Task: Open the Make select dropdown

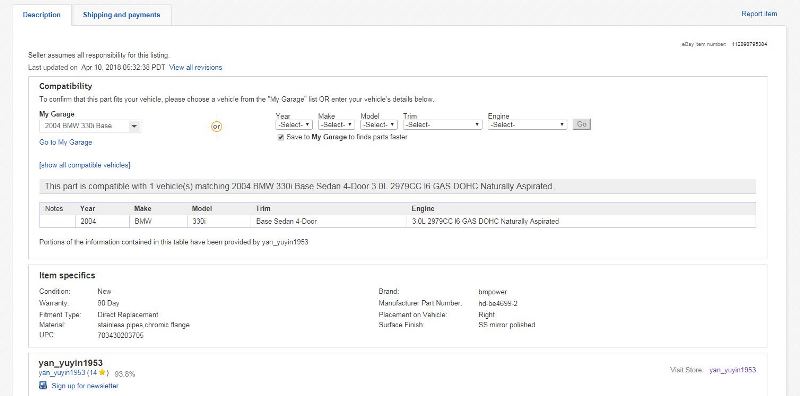Action: pyautogui.click(x=336, y=125)
